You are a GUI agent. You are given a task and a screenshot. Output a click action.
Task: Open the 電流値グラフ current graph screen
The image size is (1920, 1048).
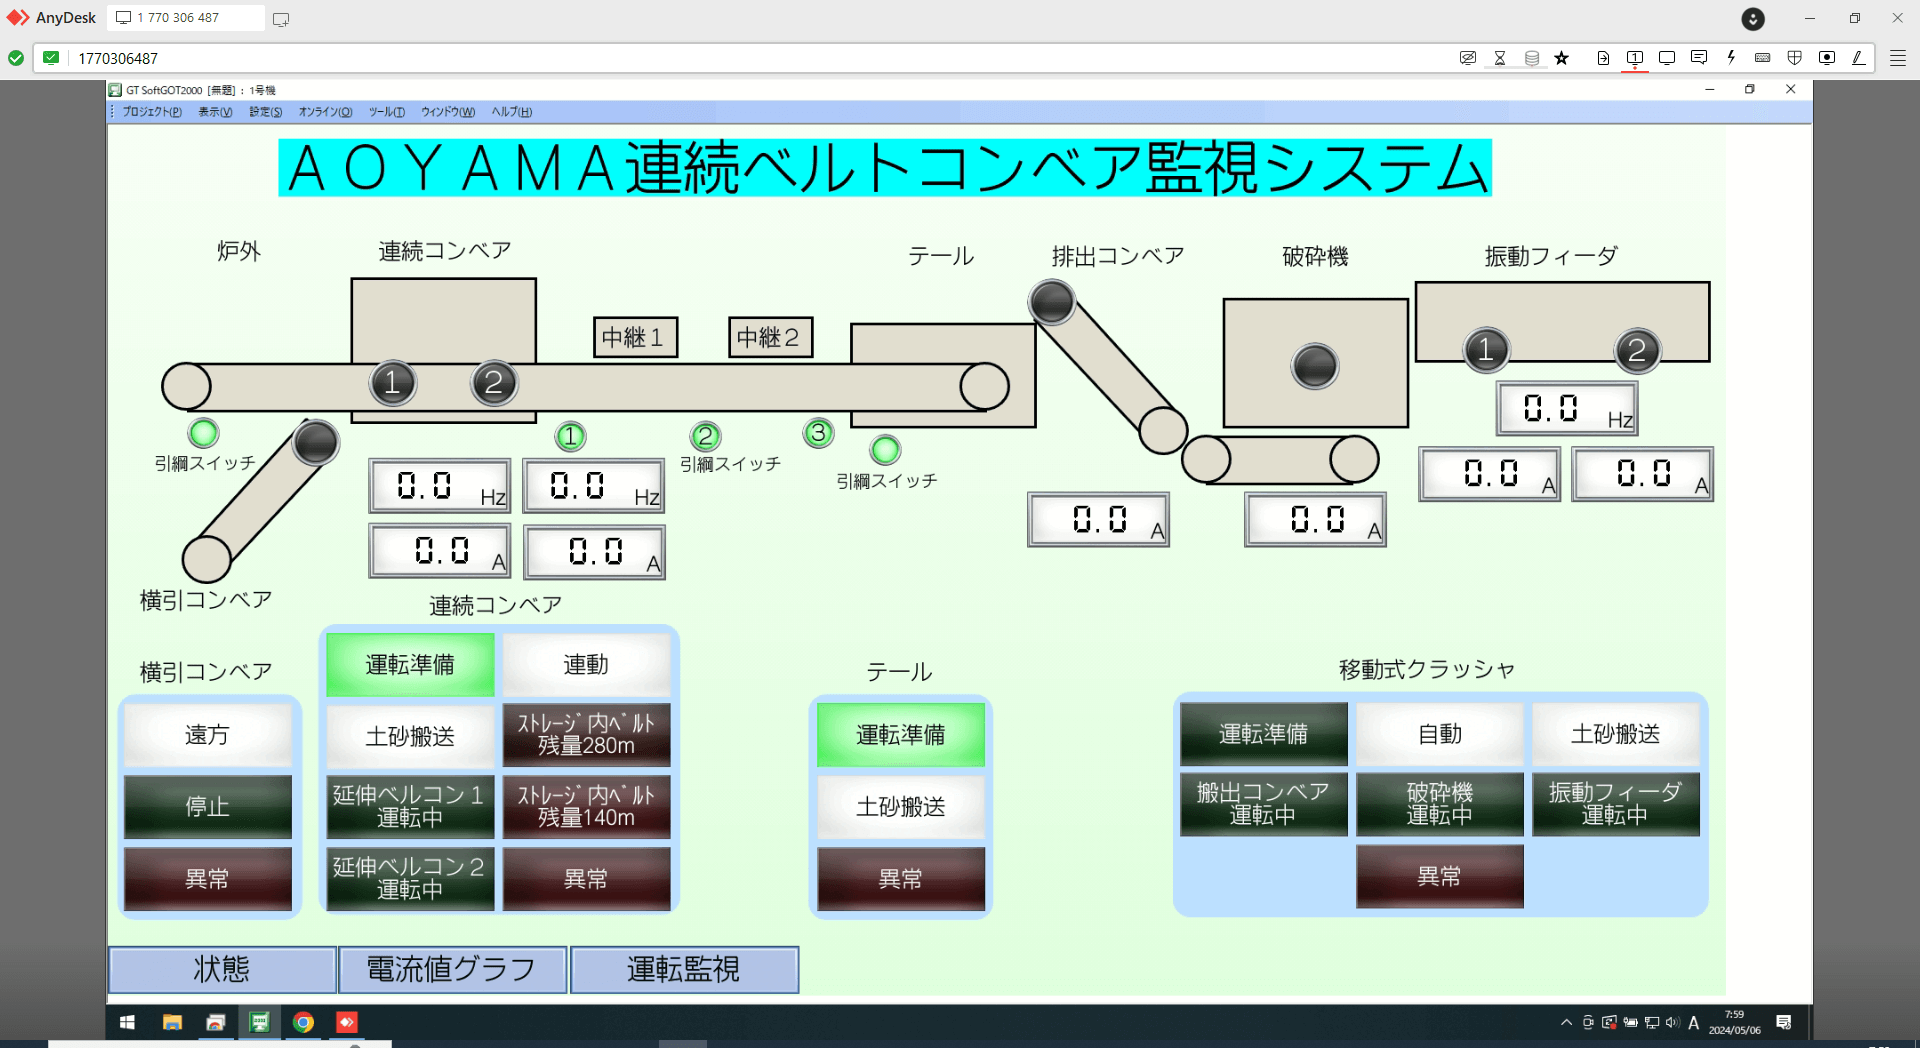(452, 969)
